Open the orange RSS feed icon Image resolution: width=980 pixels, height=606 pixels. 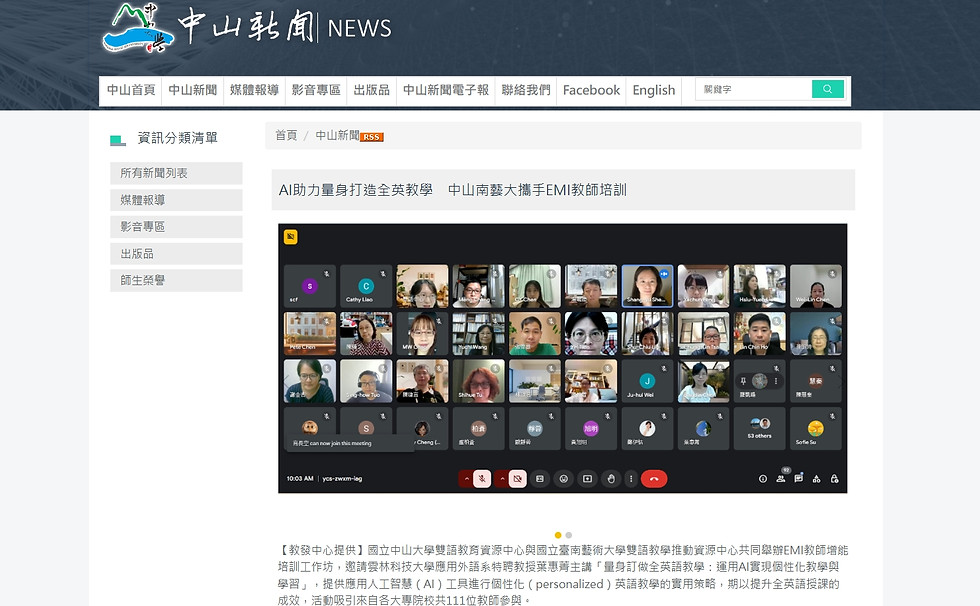372,137
